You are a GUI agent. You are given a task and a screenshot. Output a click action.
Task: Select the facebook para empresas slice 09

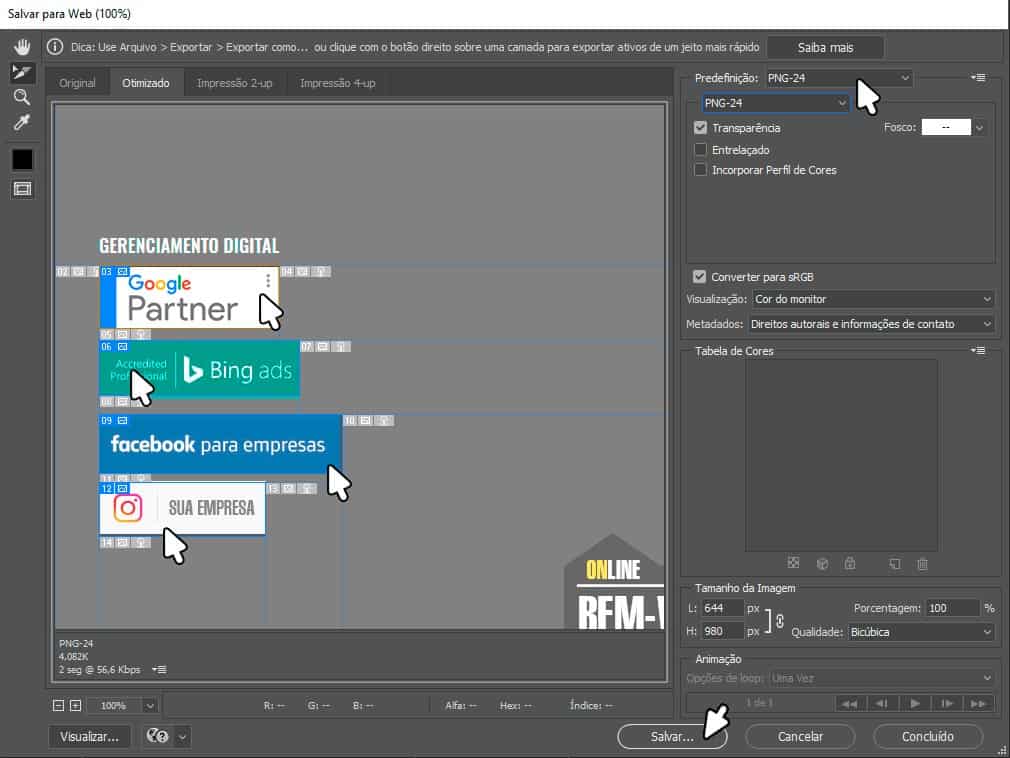click(x=220, y=444)
